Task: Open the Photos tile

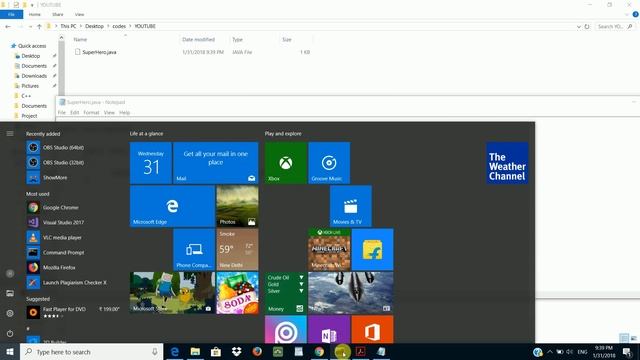Action: [x=237, y=206]
